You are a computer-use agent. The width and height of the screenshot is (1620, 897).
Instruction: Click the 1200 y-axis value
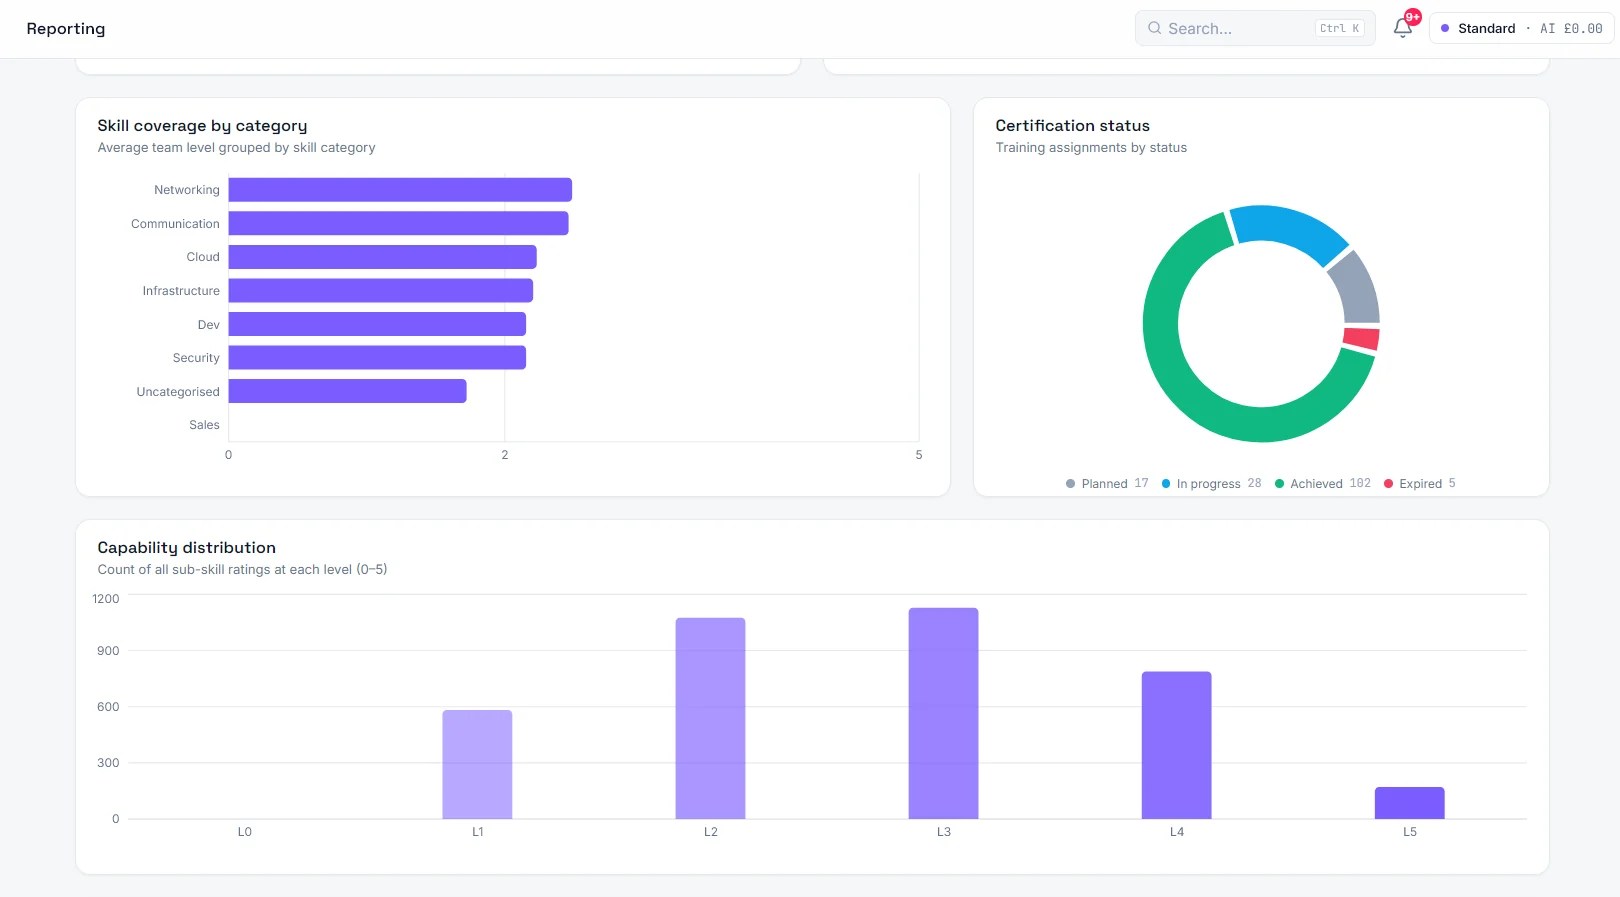106,599
